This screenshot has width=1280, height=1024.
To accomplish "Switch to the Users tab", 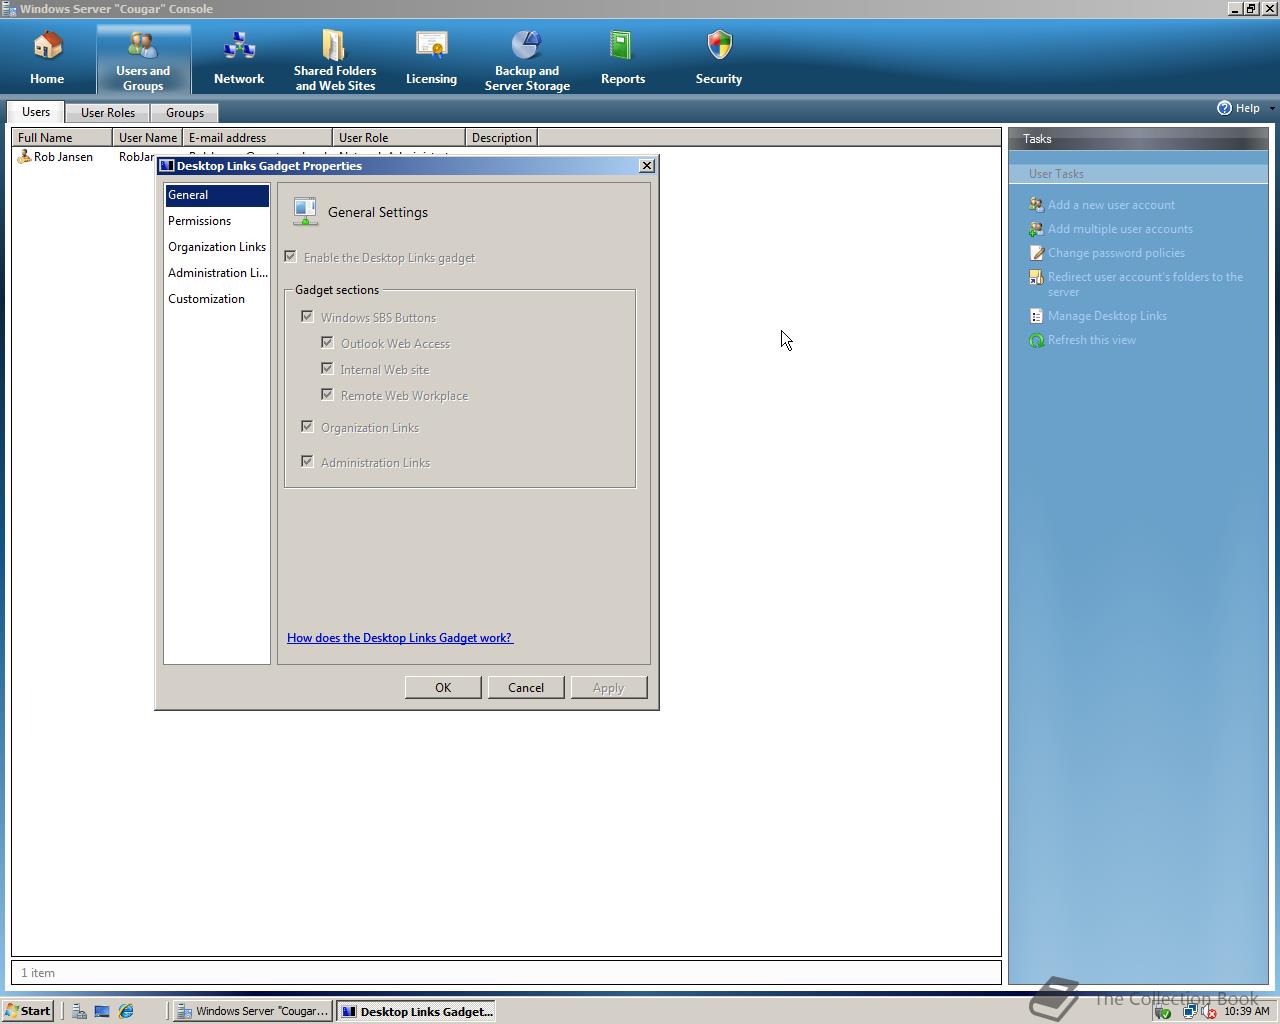I will [x=36, y=112].
